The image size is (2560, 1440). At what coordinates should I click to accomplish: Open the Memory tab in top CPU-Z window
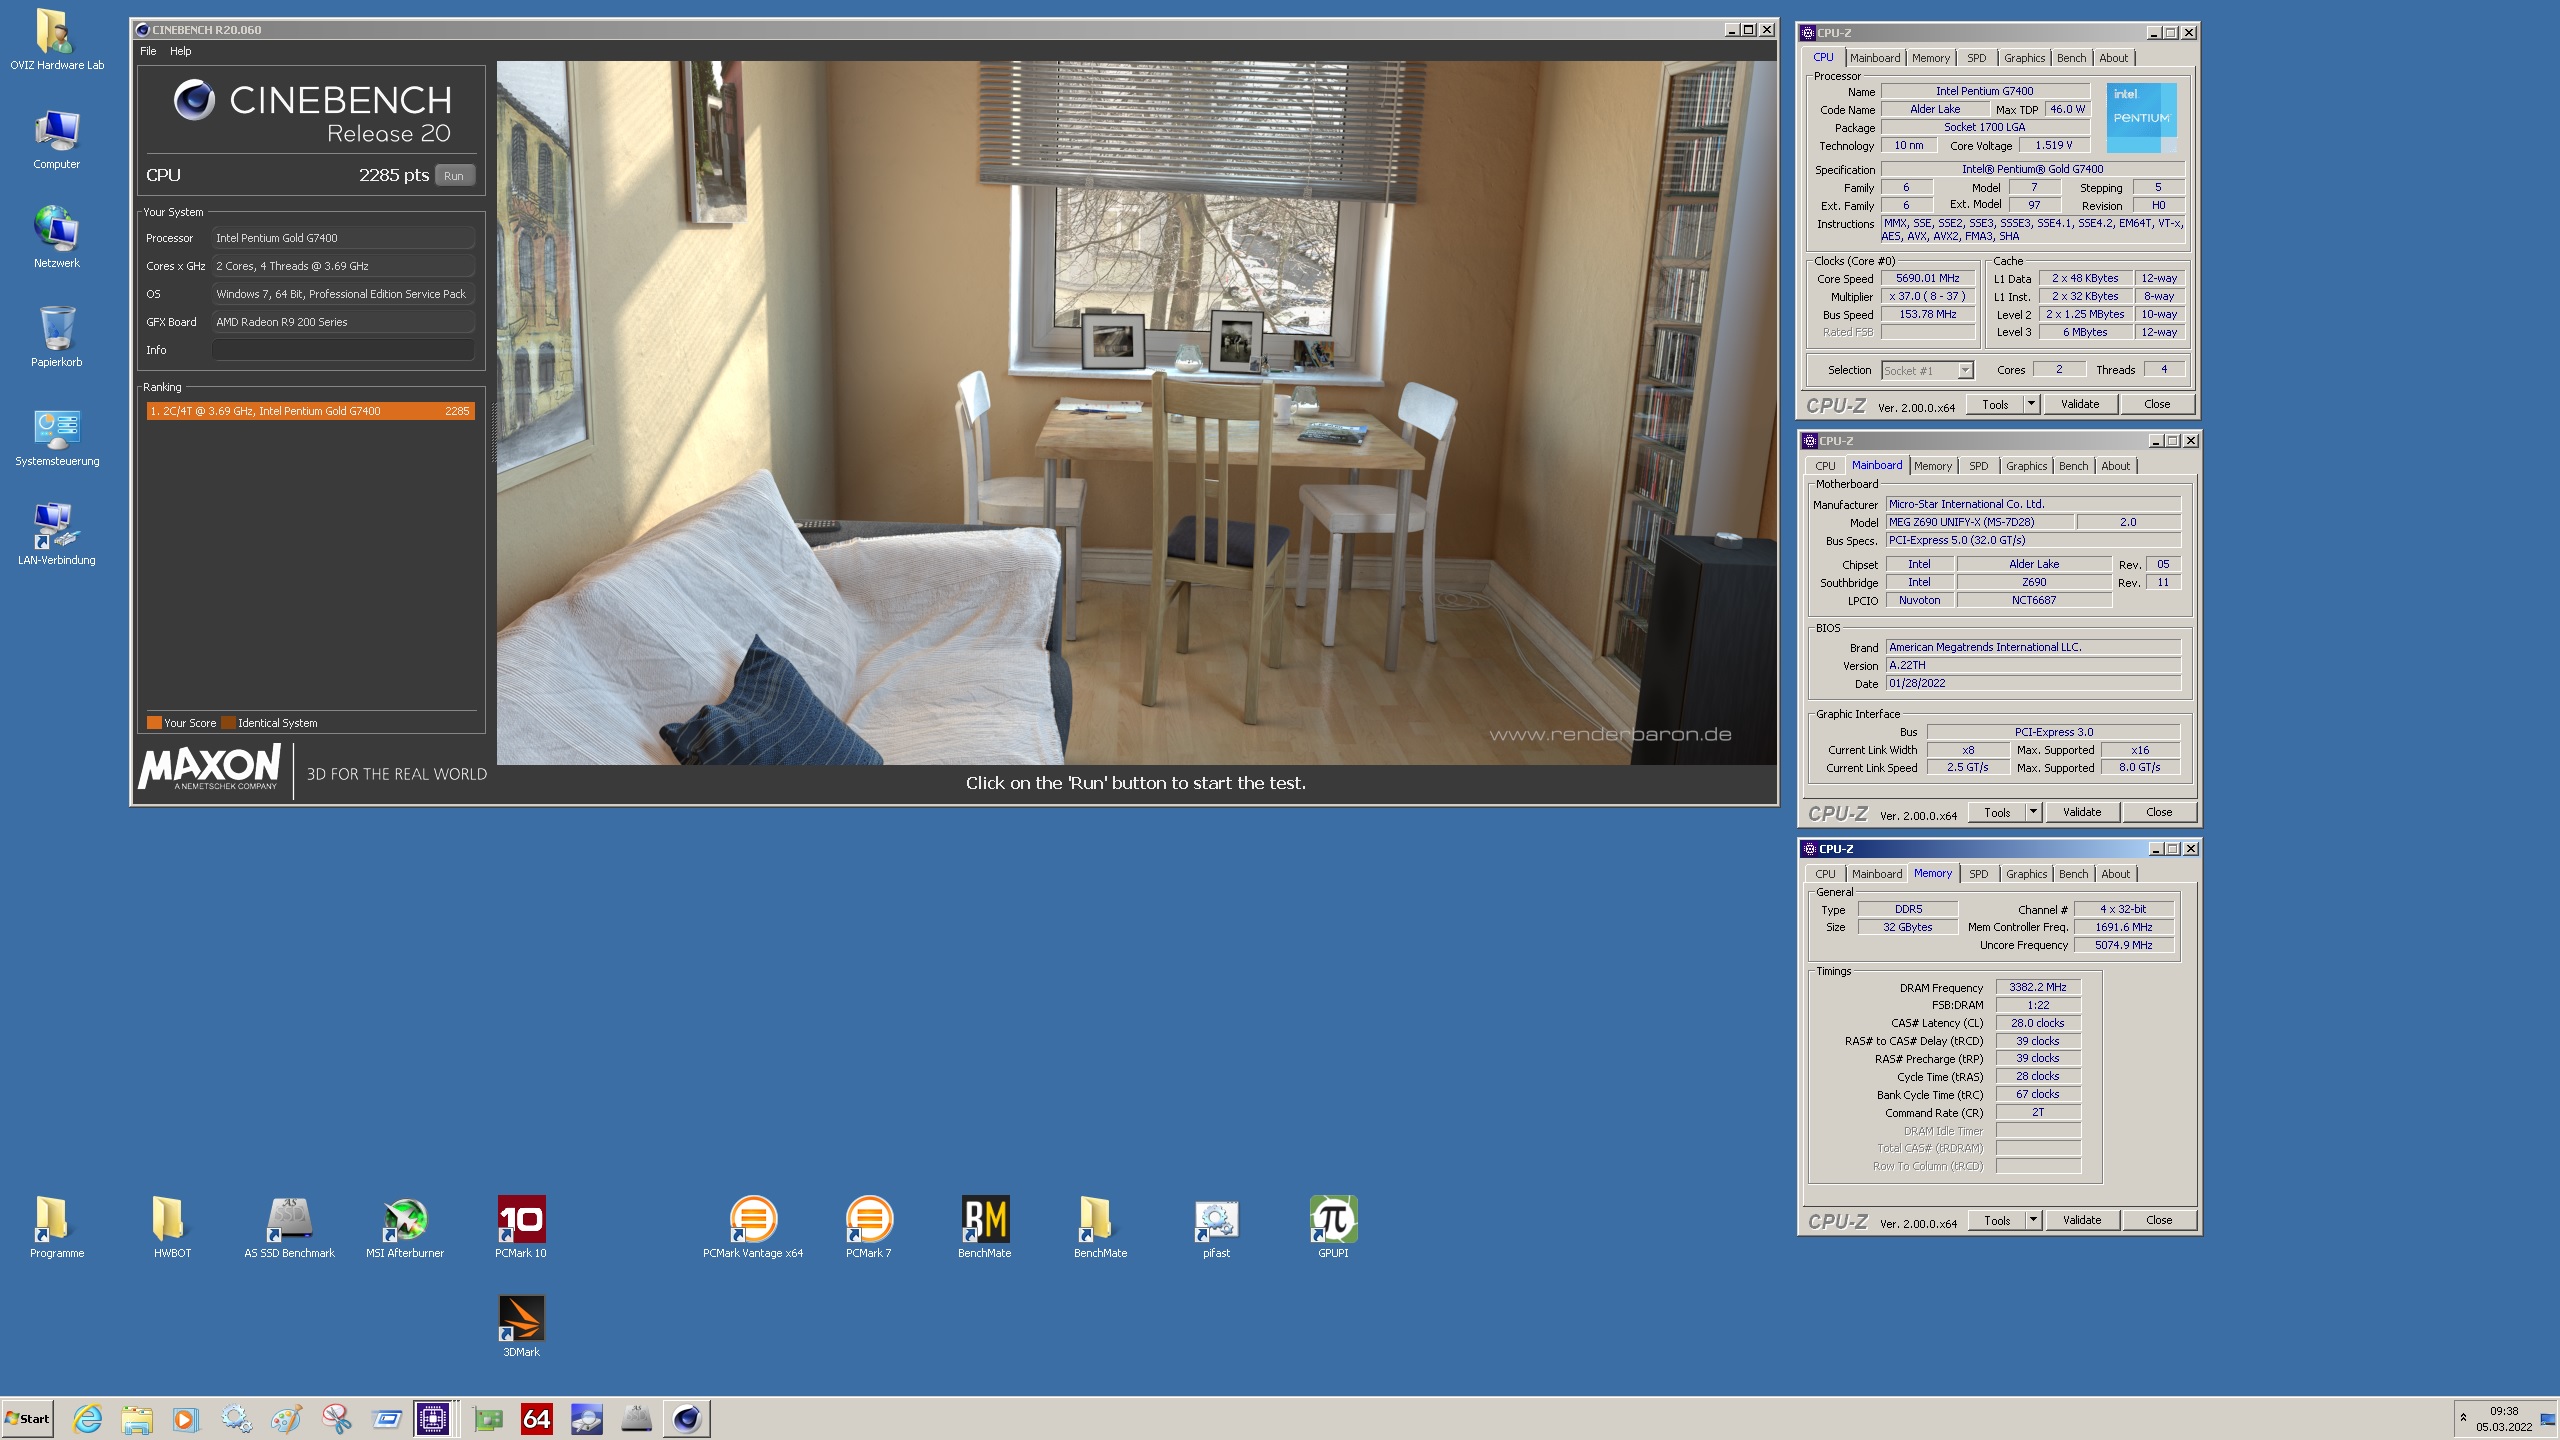(x=1930, y=58)
